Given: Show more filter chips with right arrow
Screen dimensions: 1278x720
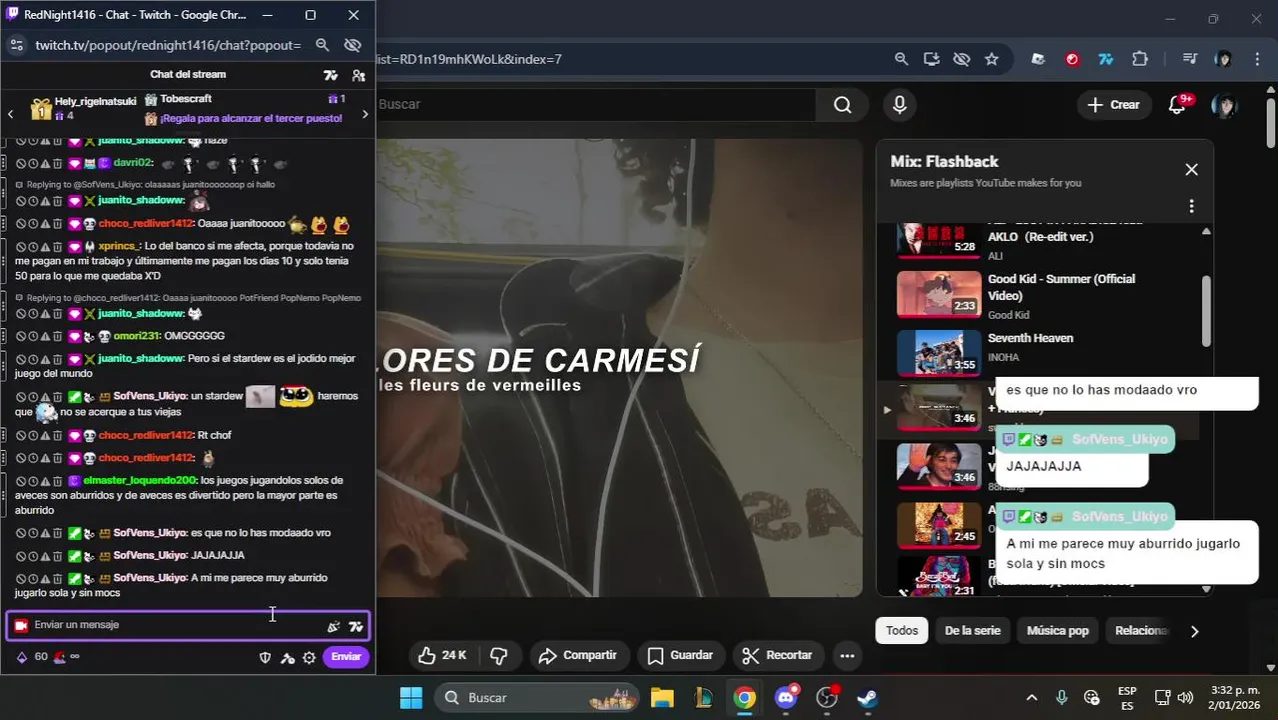Looking at the screenshot, I should [x=1194, y=631].
